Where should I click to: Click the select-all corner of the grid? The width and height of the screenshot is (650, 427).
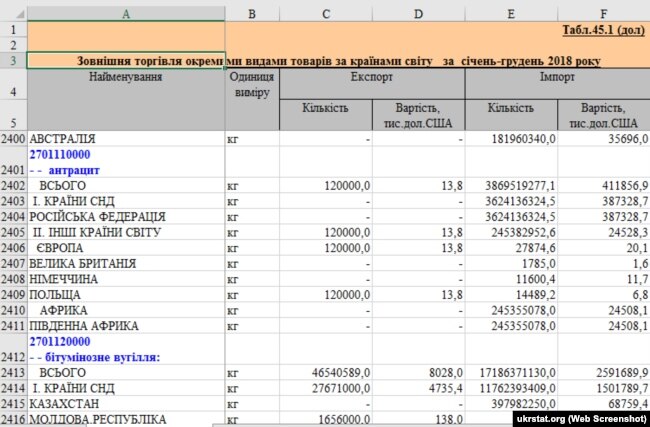click(13, 12)
